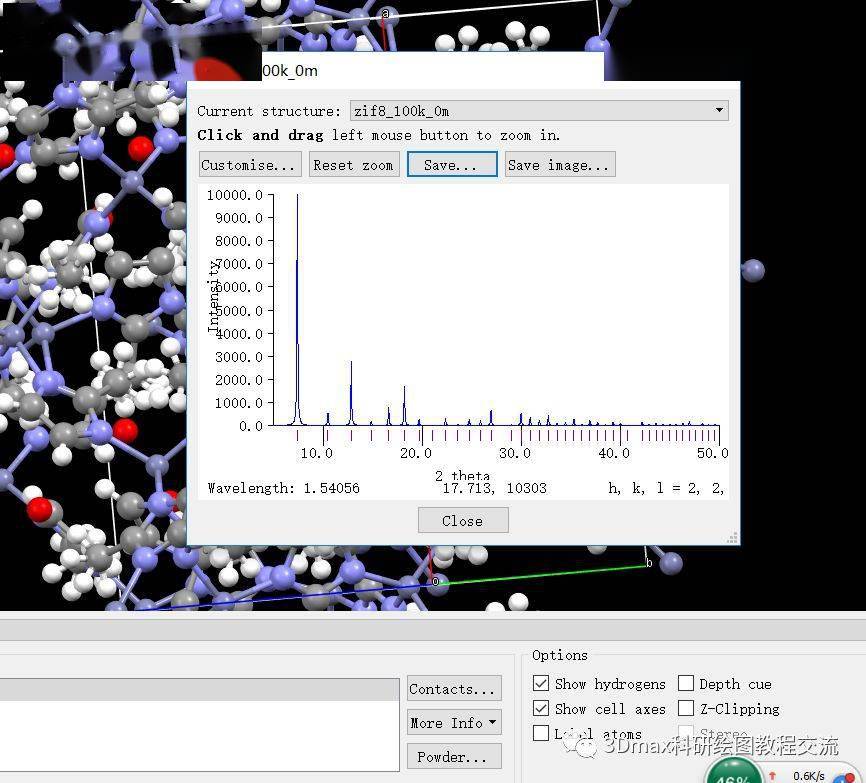Click the powder dialog resize grip
Viewport: 866px width, 783px height.
(x=733, y=538)
